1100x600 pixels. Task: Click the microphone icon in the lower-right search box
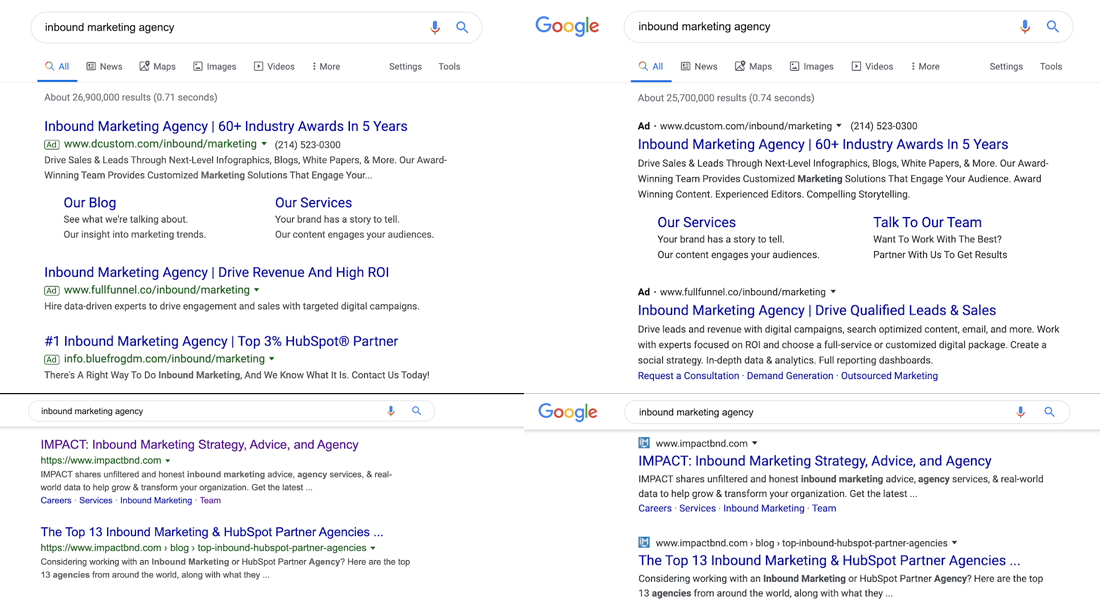pos(1021,412)
